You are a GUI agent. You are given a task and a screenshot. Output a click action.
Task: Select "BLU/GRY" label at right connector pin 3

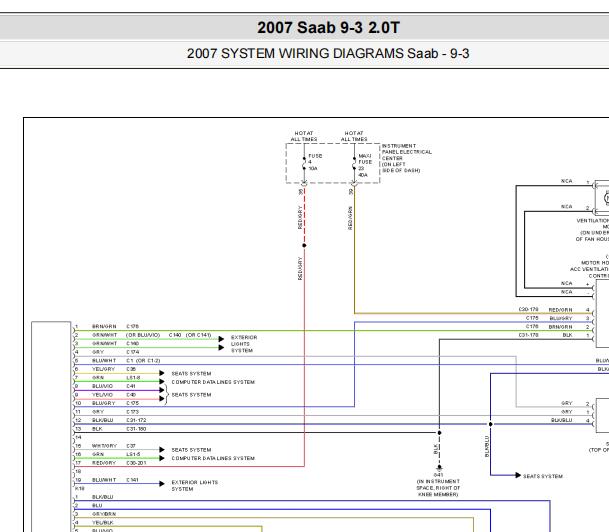pyautogui.click(x=561, y=318)
